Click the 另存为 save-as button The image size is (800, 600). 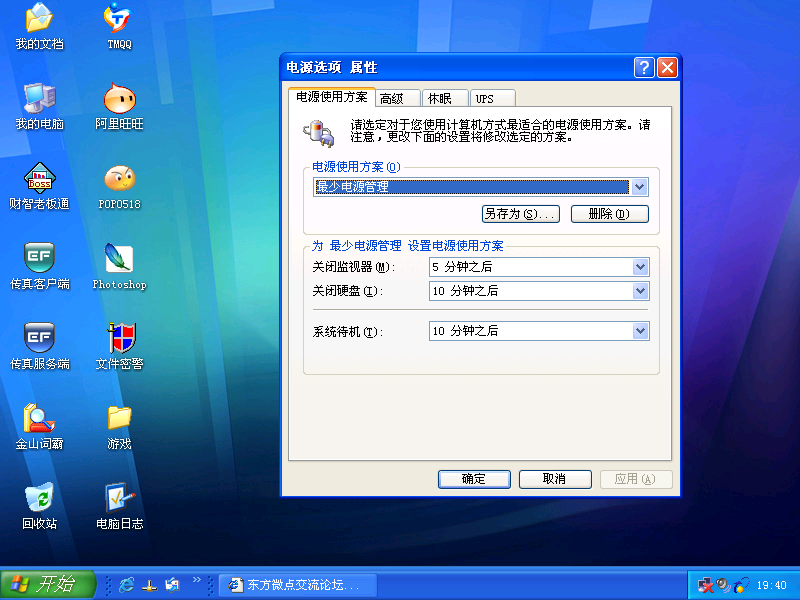[x=519, y=214]
